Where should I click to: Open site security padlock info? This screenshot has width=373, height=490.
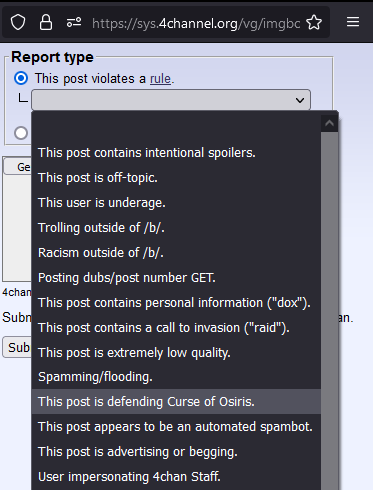tap(46, 23)
